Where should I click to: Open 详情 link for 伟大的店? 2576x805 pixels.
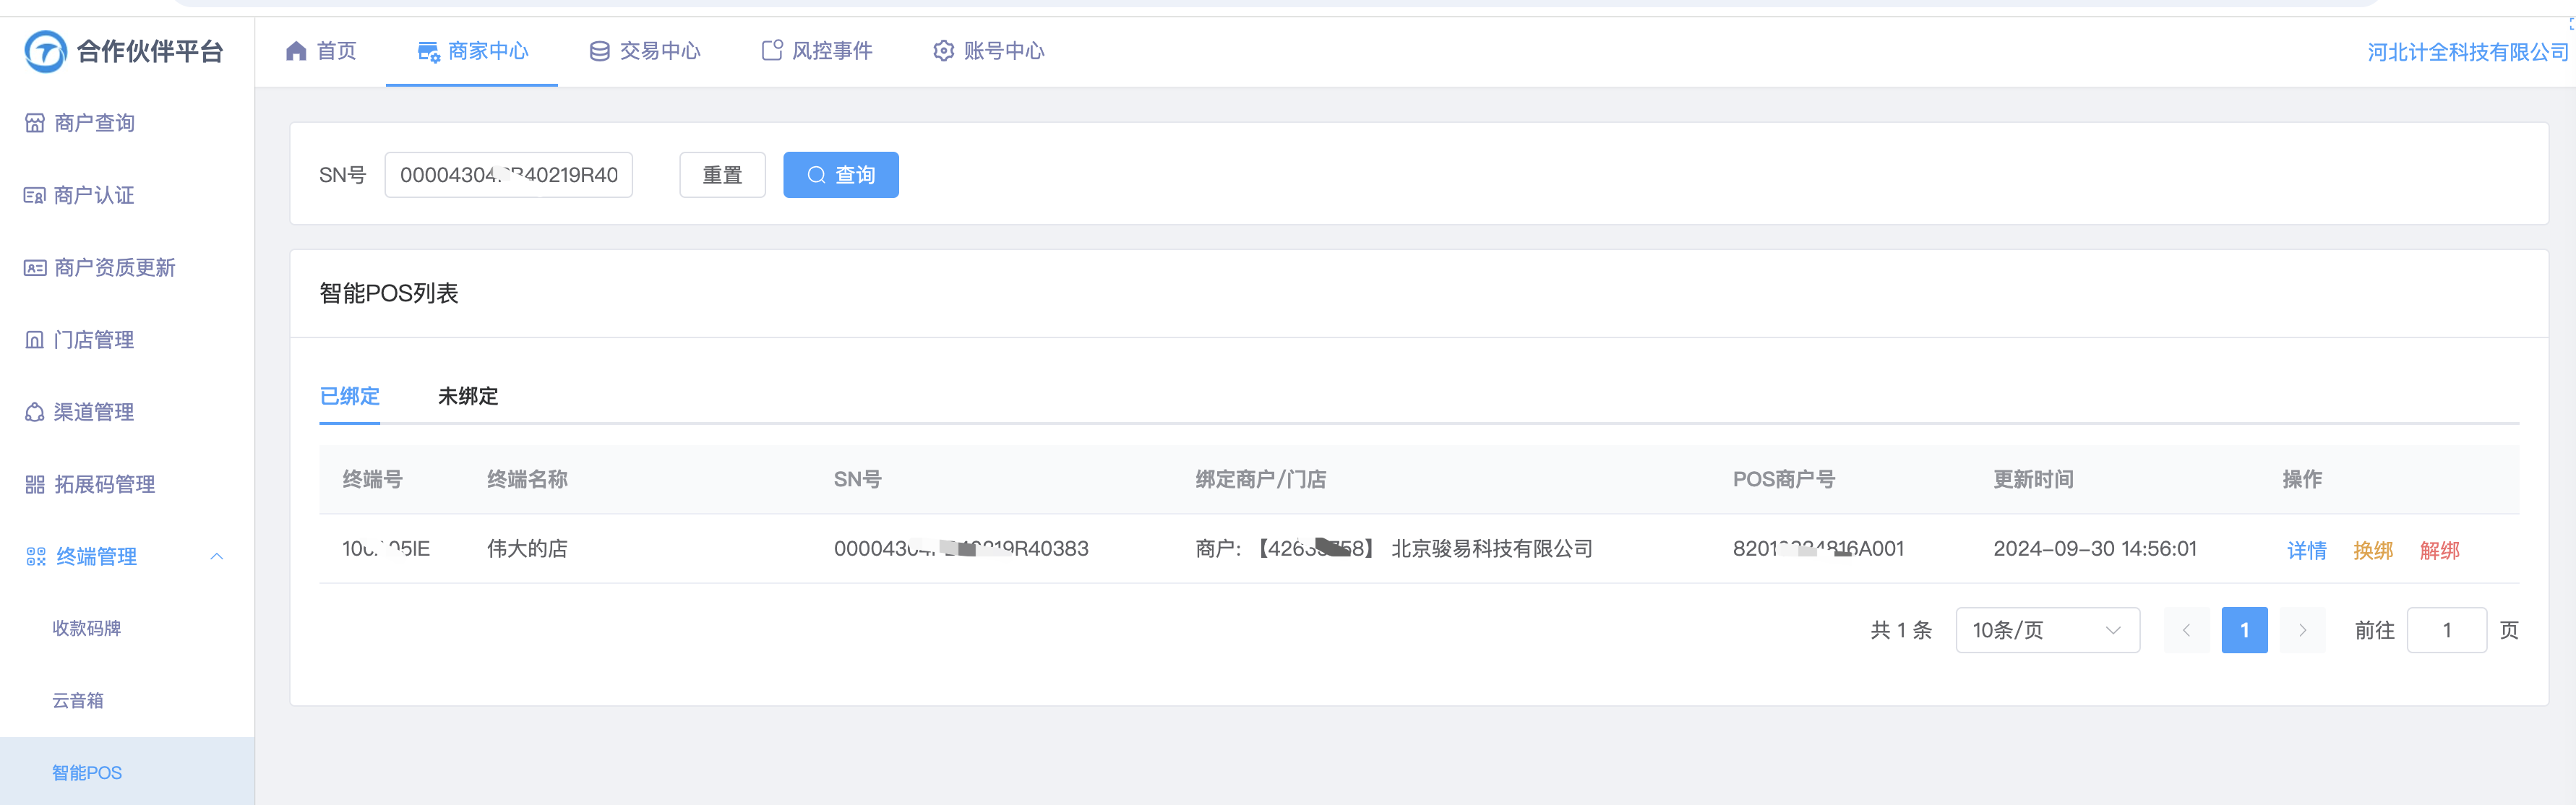pos(2306,550)
